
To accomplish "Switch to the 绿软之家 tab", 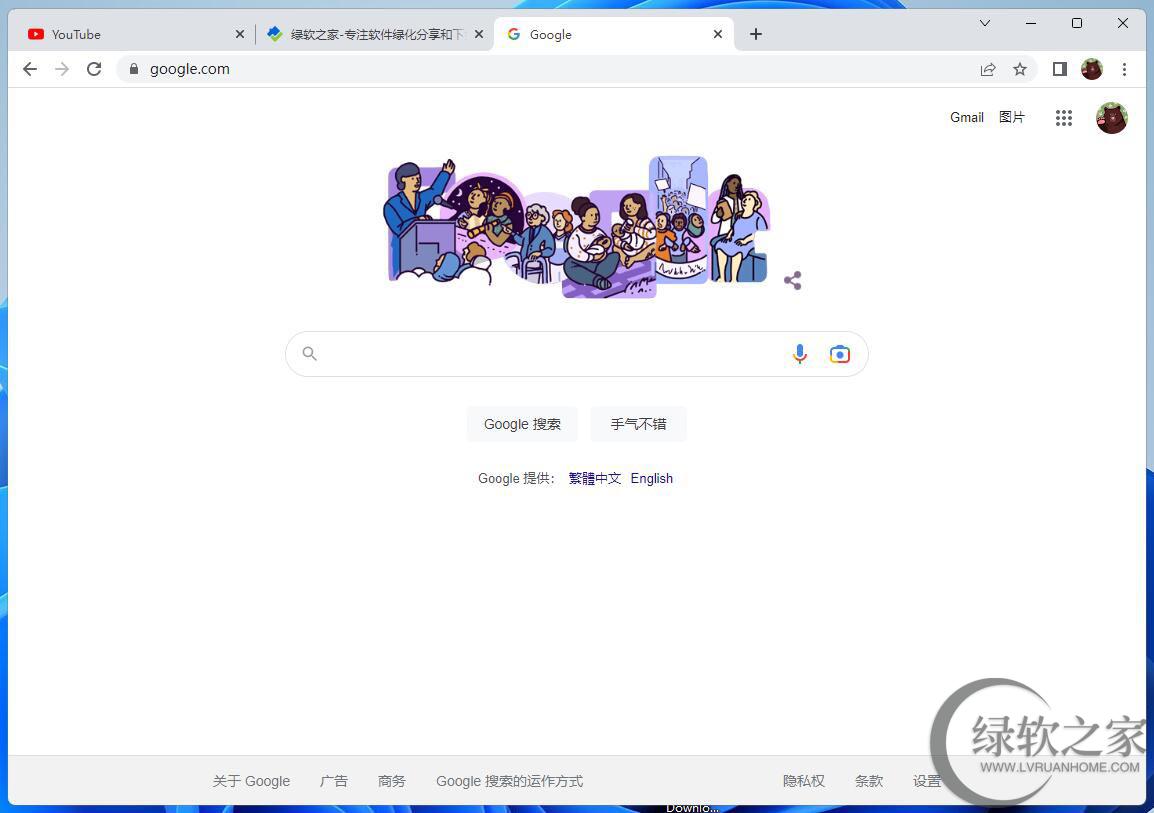I will [370, 34].
